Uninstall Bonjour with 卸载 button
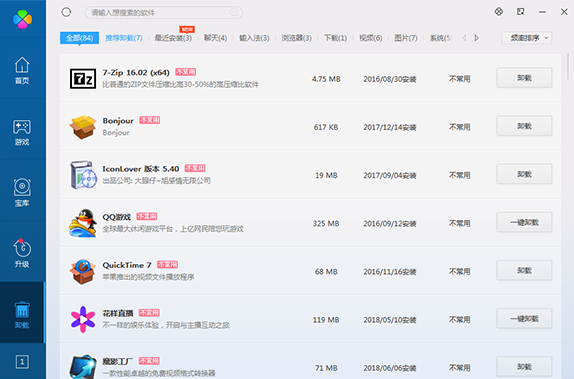The width and height of the screenshot is (574, 379). [x=524, y=126]
